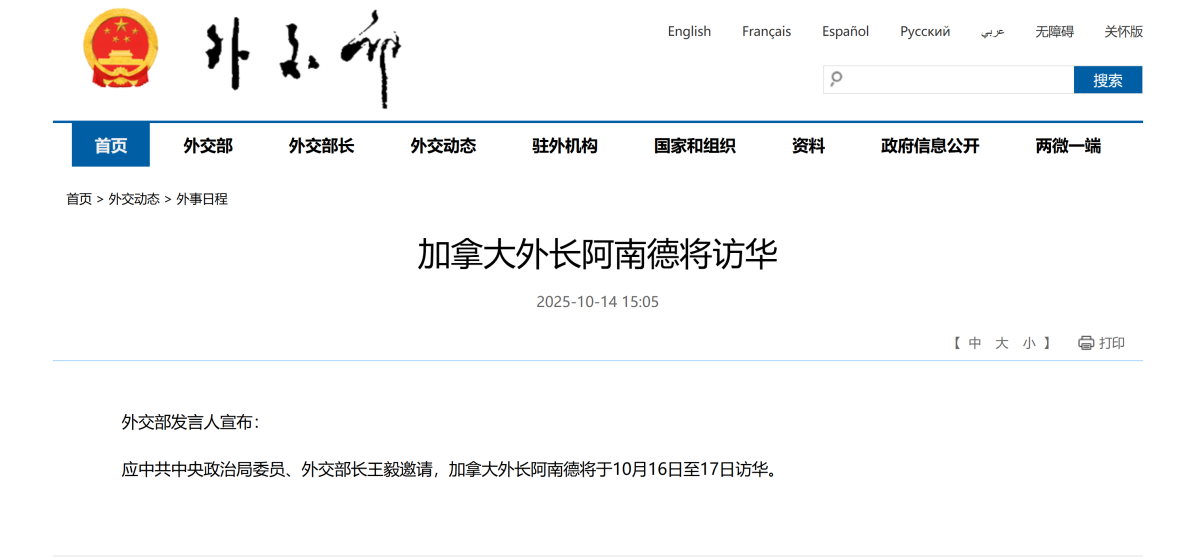1200x560 pixels.
Task: Enable 无障碍 accessibility mode
Action: 1054,31
